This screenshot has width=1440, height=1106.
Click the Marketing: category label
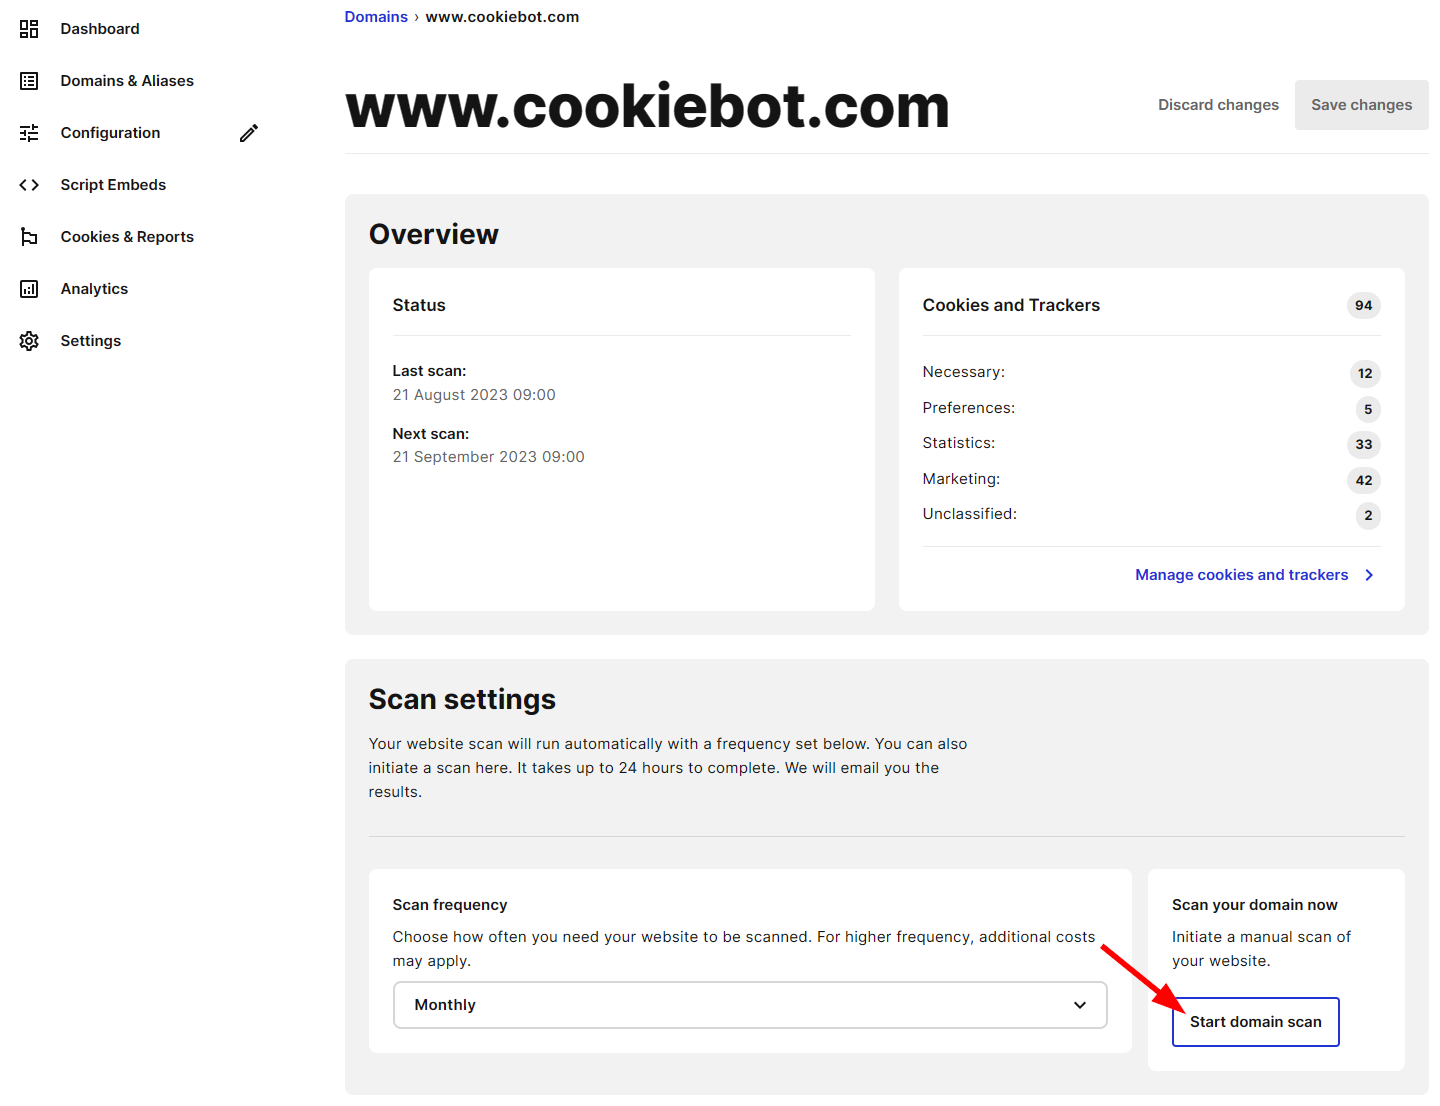961,479
